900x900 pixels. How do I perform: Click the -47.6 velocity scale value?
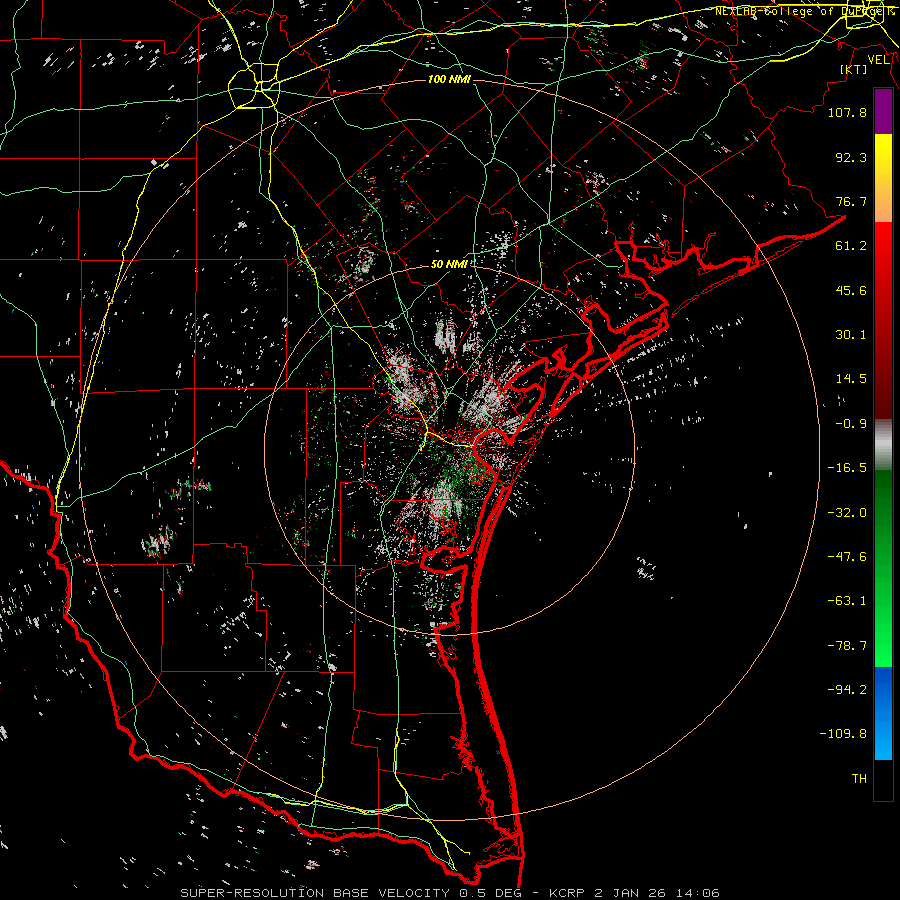tap(847, 557)
